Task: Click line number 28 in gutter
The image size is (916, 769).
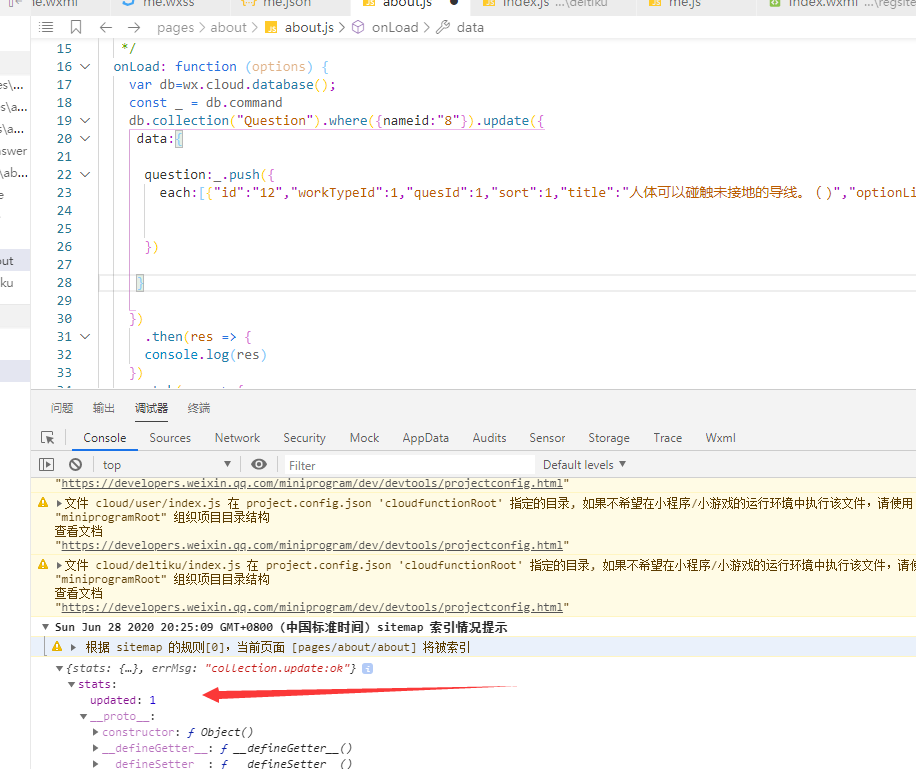Action: click(64, 283)
